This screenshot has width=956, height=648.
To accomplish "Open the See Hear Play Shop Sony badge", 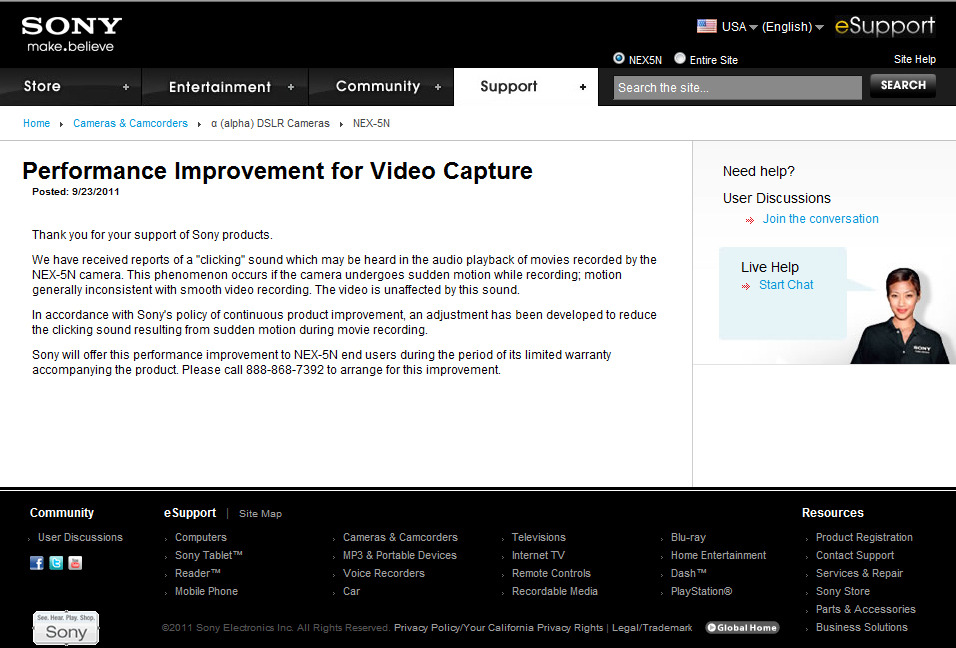I will [x=66, y=628].
